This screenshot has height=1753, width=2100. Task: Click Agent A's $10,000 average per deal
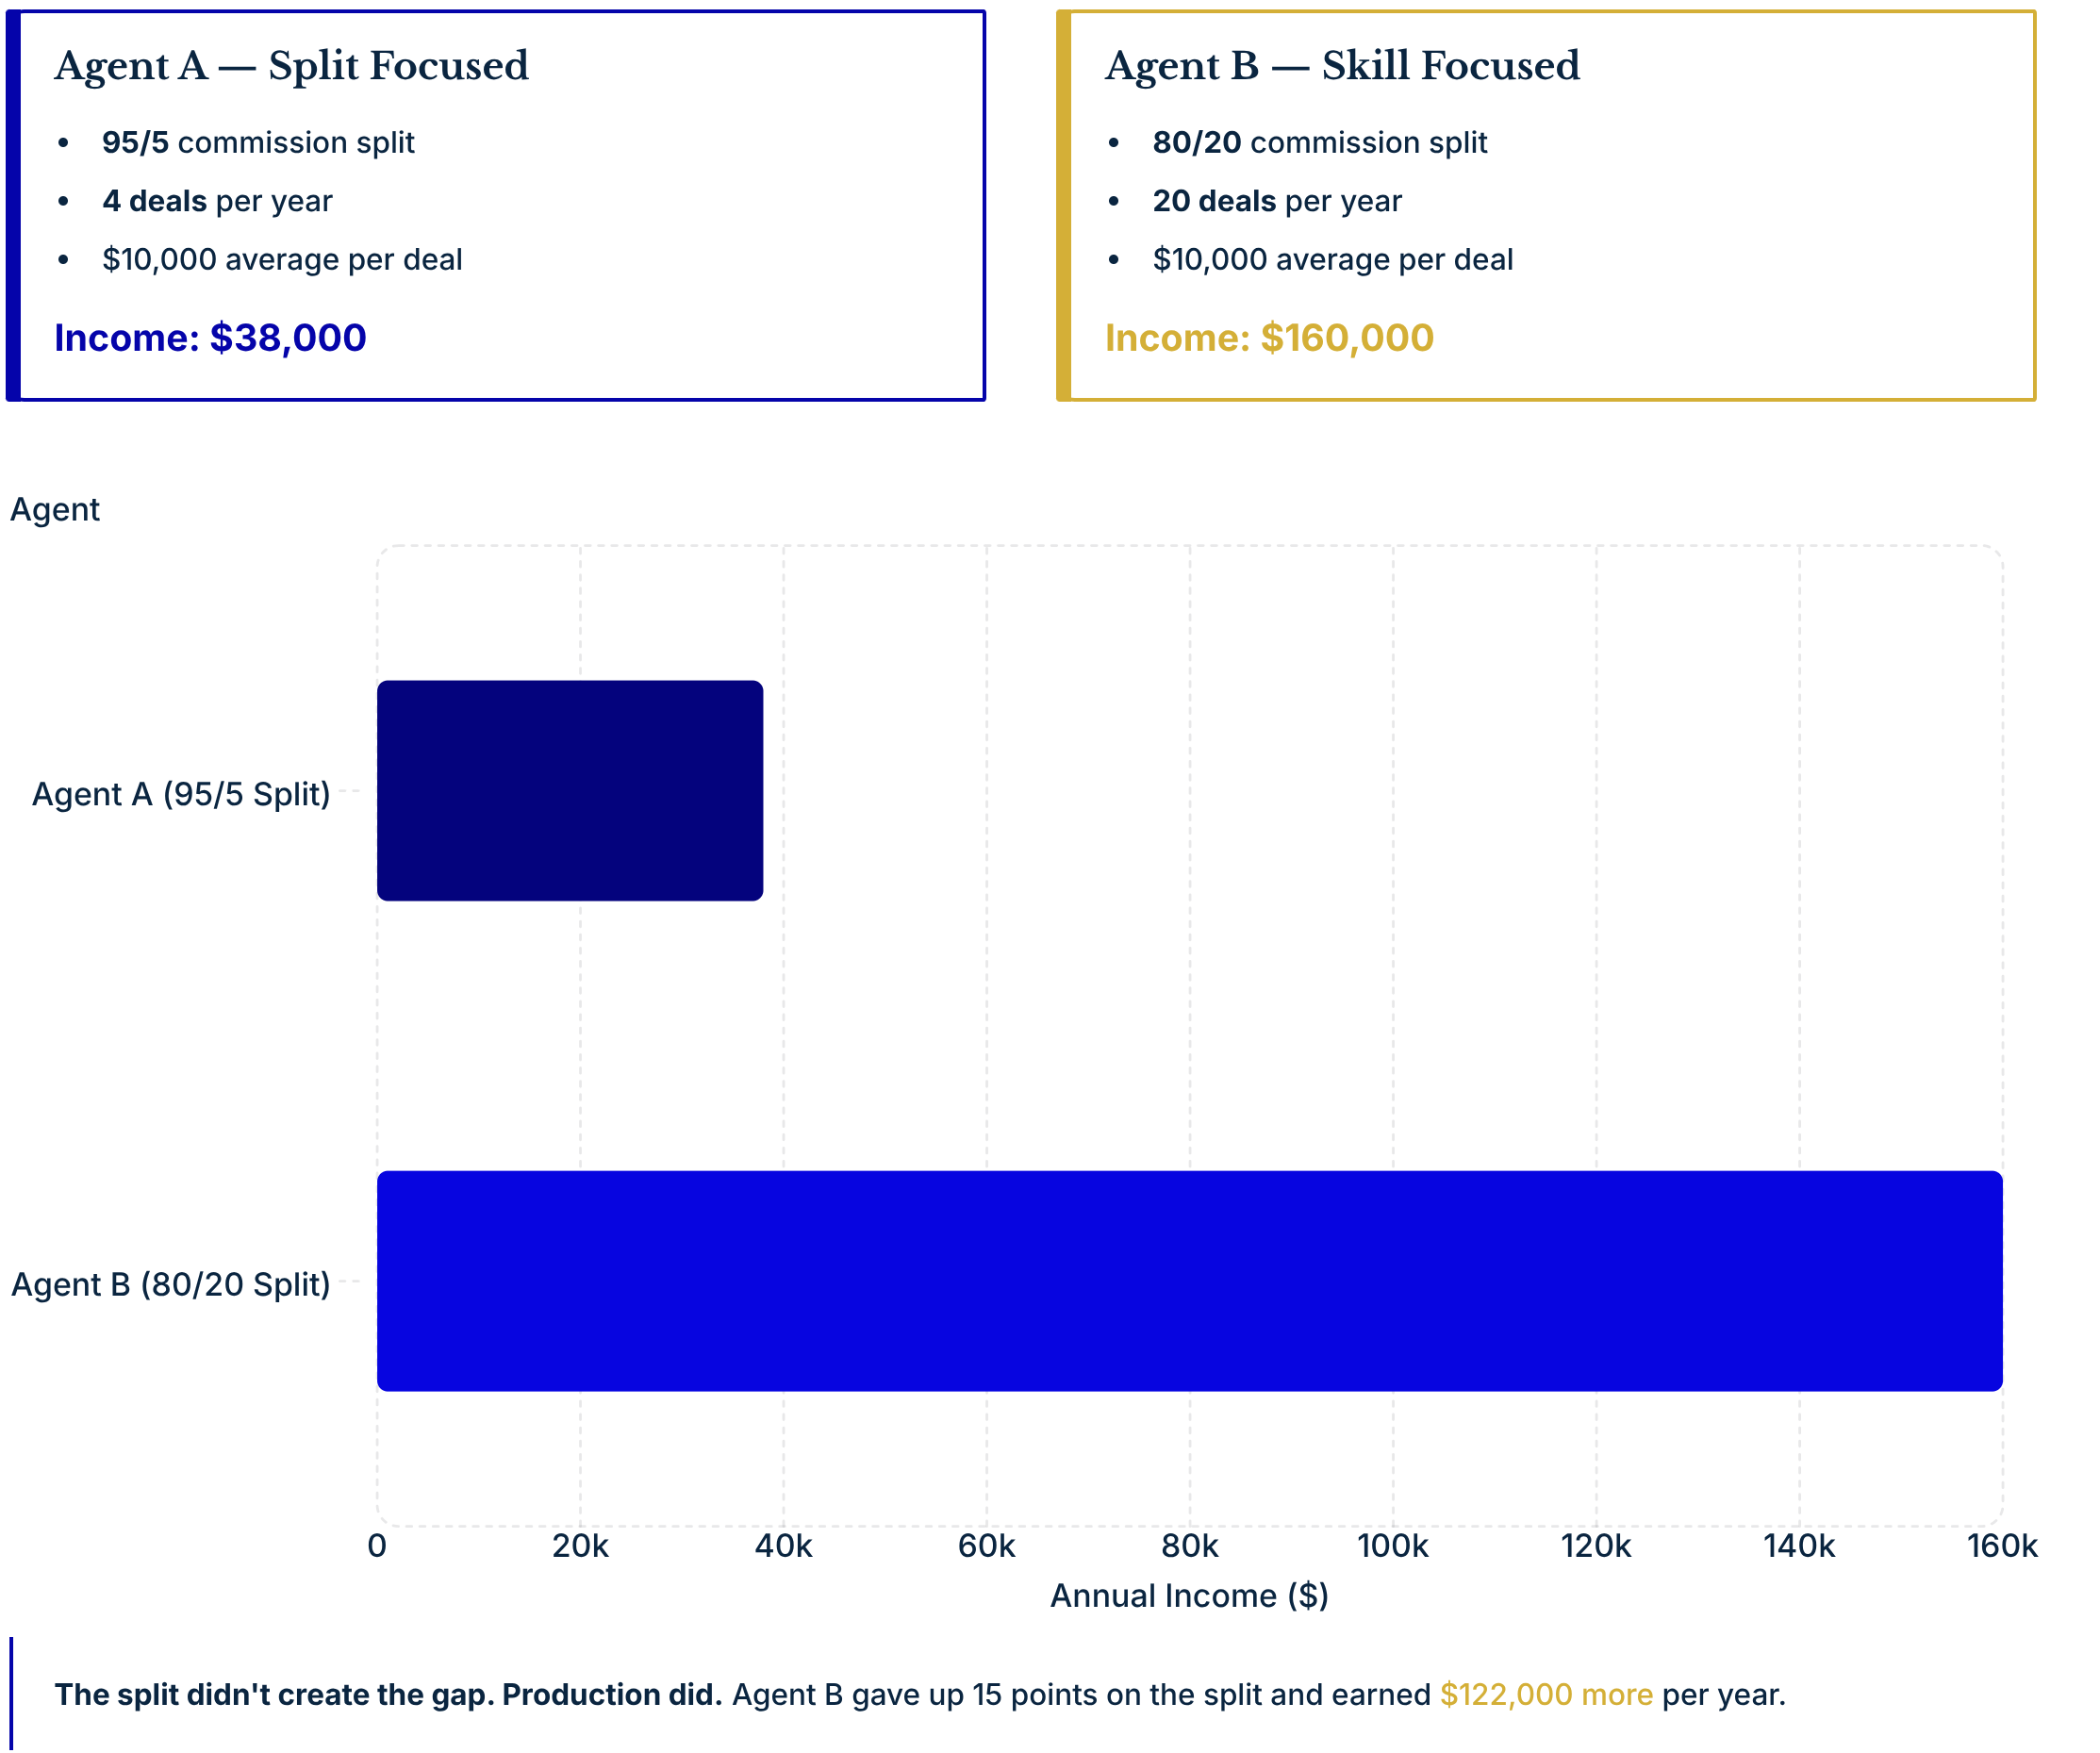pyautogui.click(x=282, y=260)
